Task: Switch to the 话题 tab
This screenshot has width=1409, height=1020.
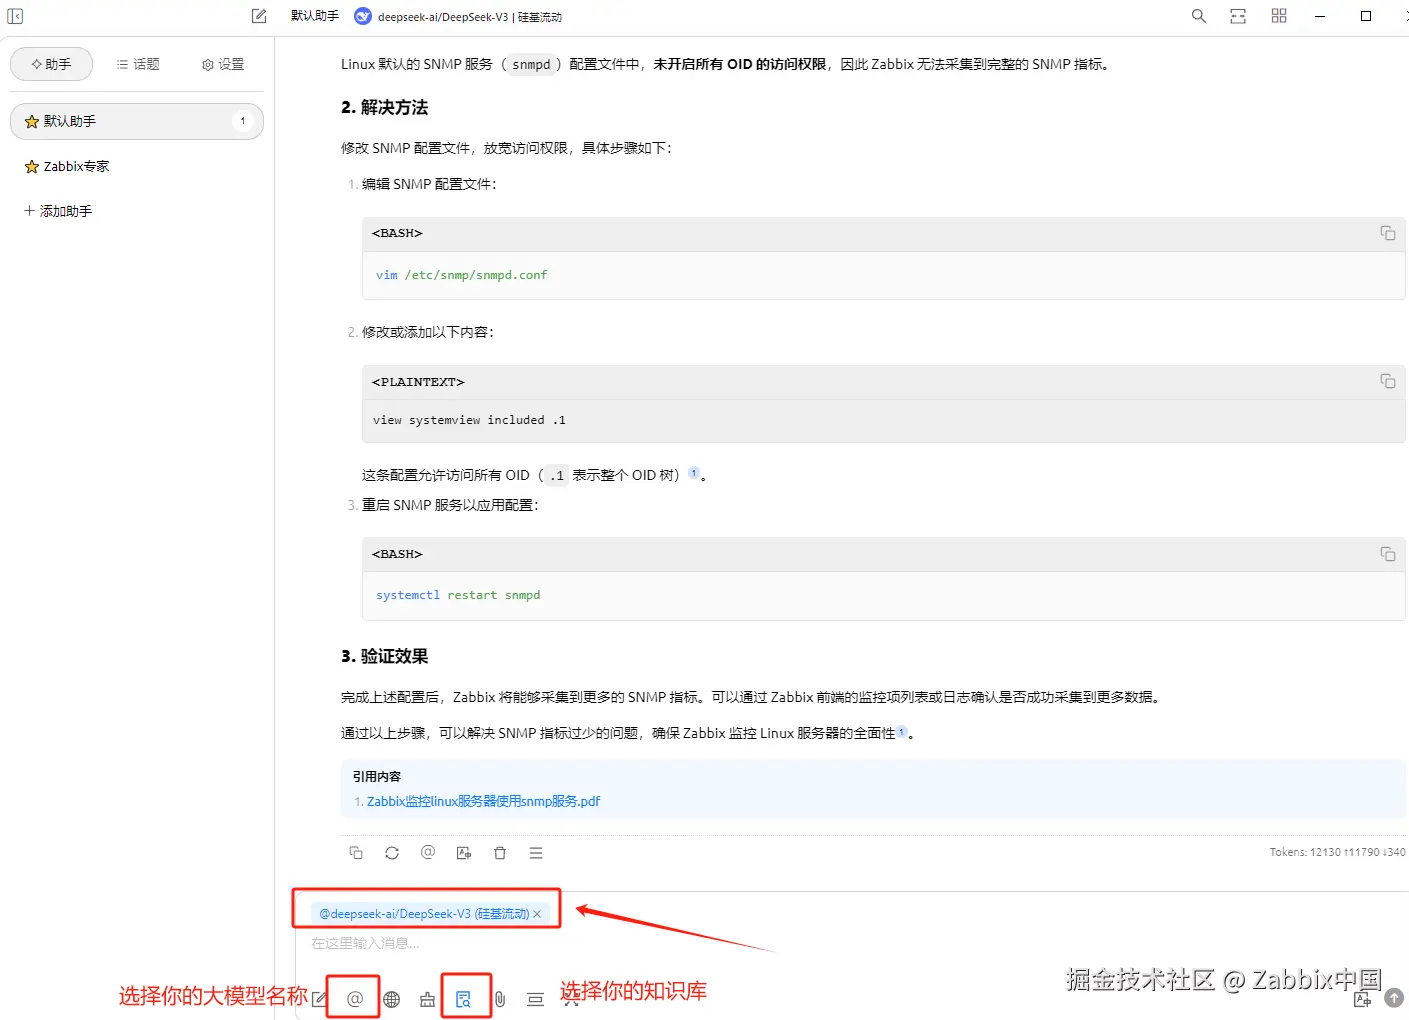Action: click(x=138, y=64)
